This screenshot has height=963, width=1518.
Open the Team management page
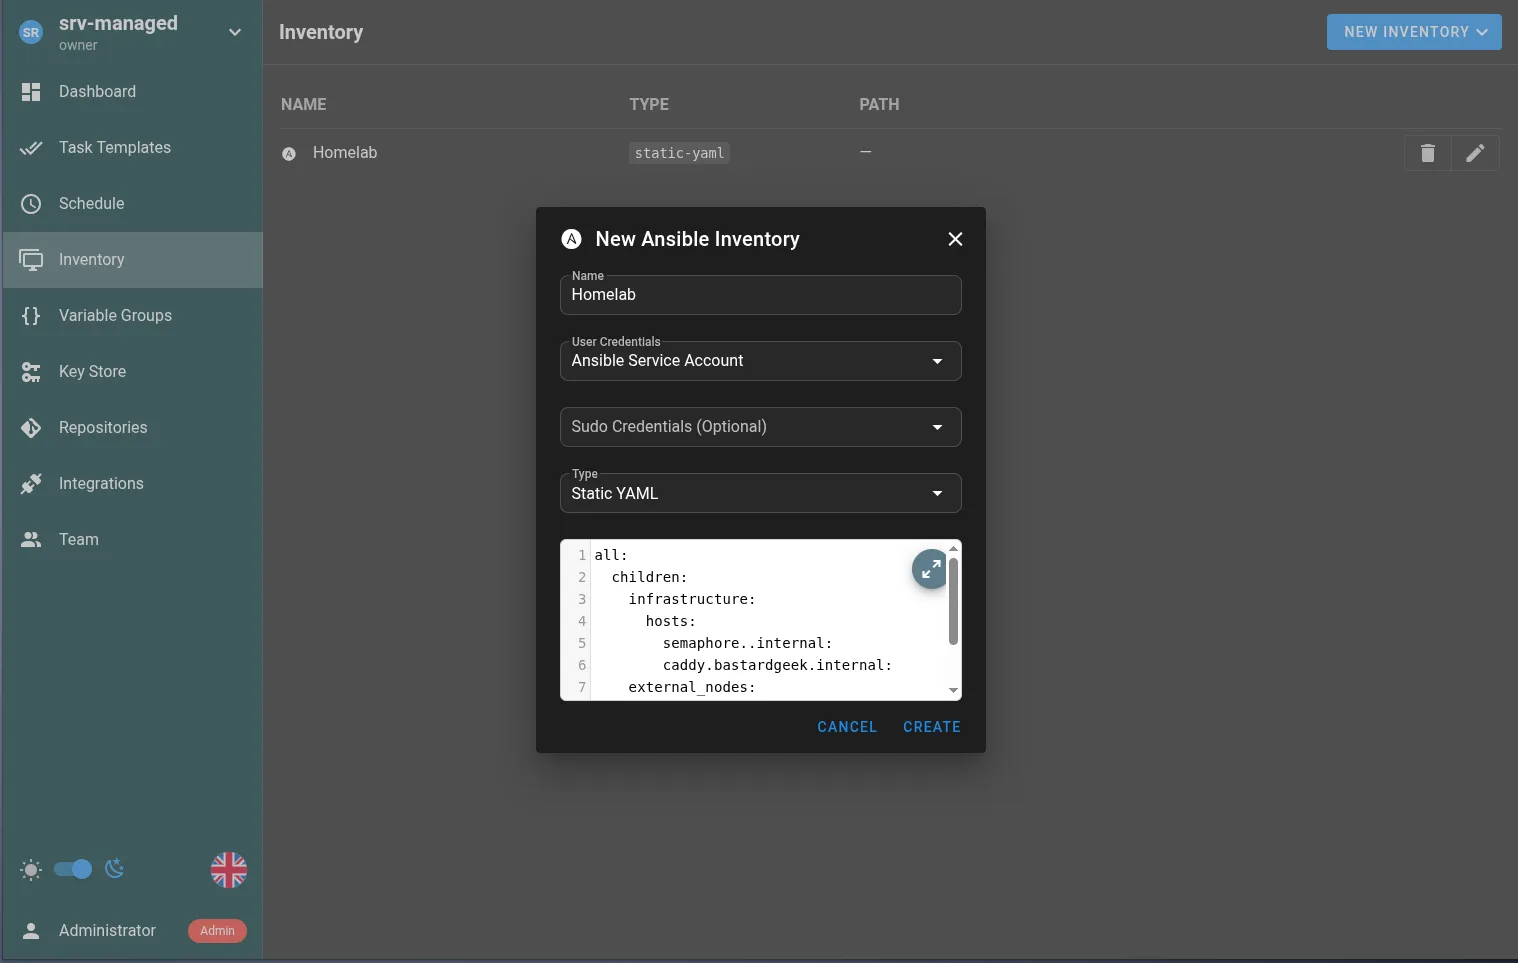78,539
